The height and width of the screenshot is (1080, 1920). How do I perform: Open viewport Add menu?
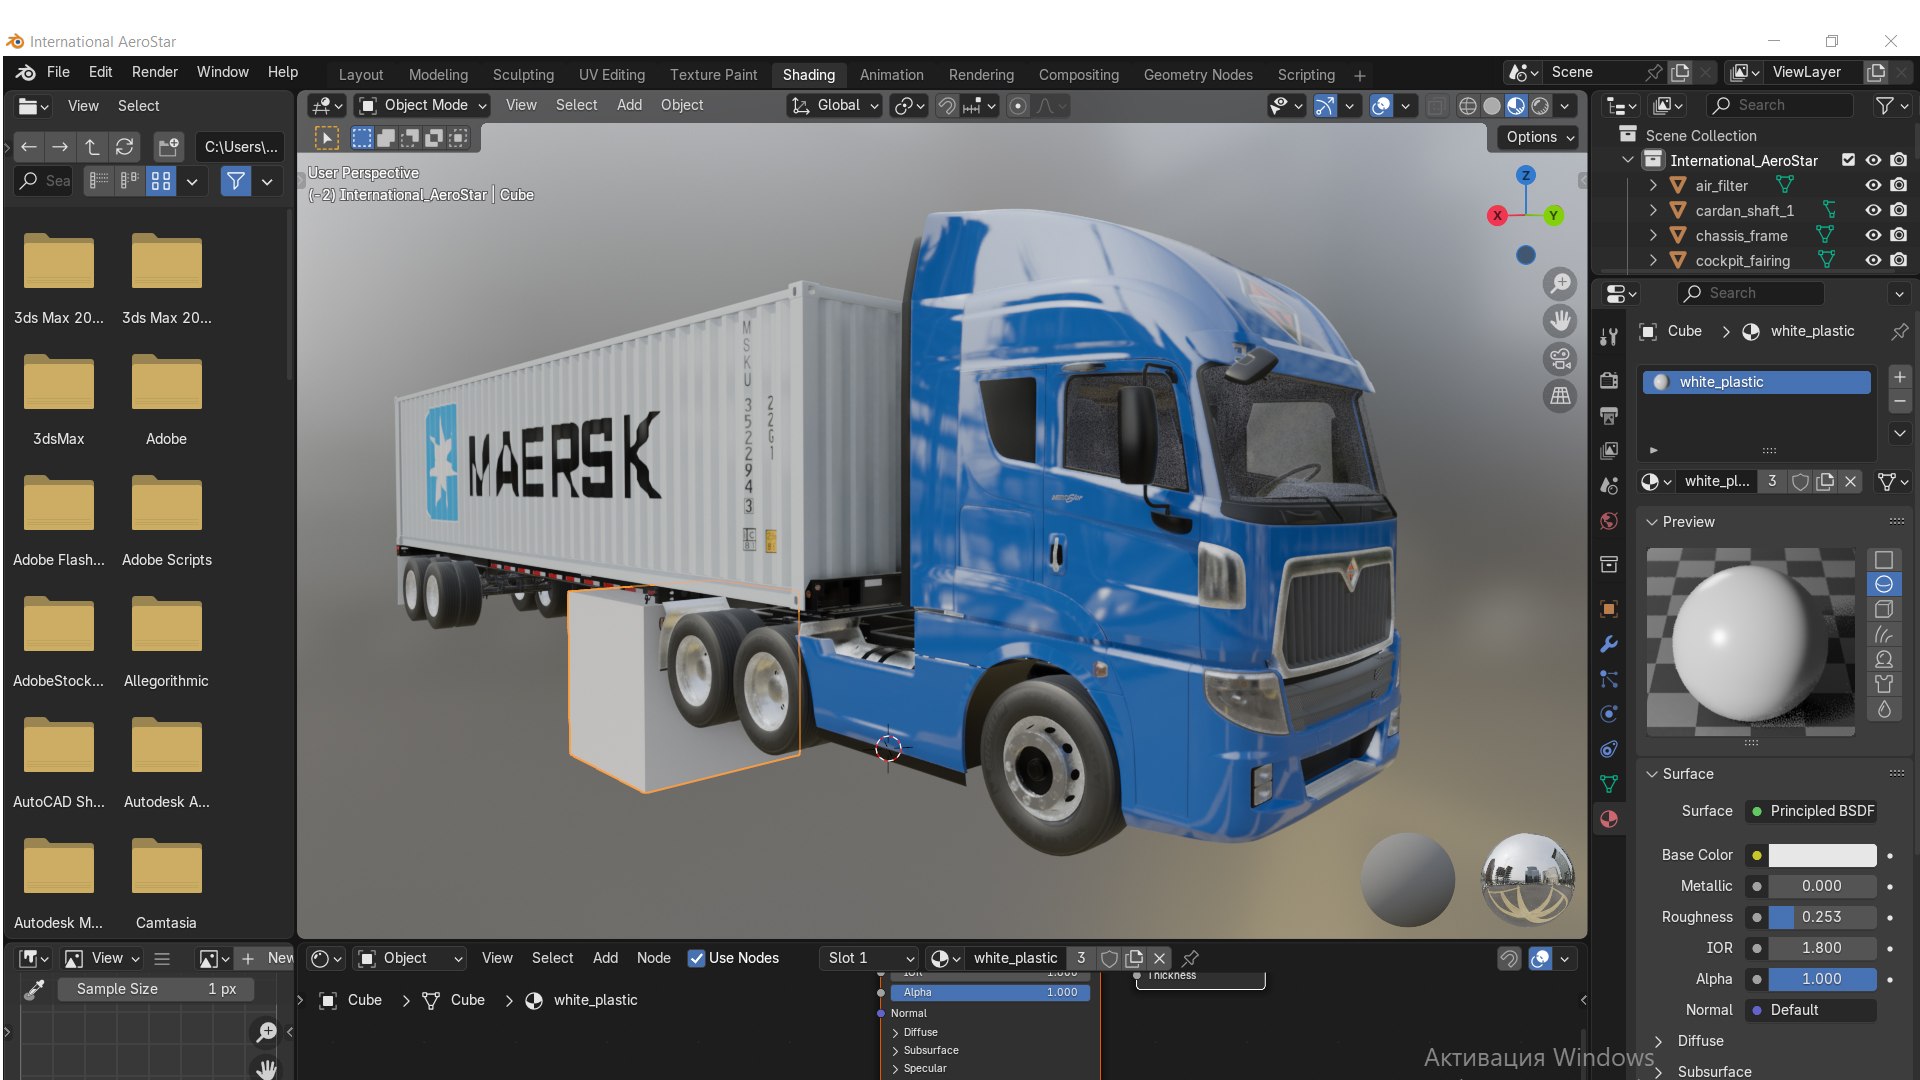point(629,105)
